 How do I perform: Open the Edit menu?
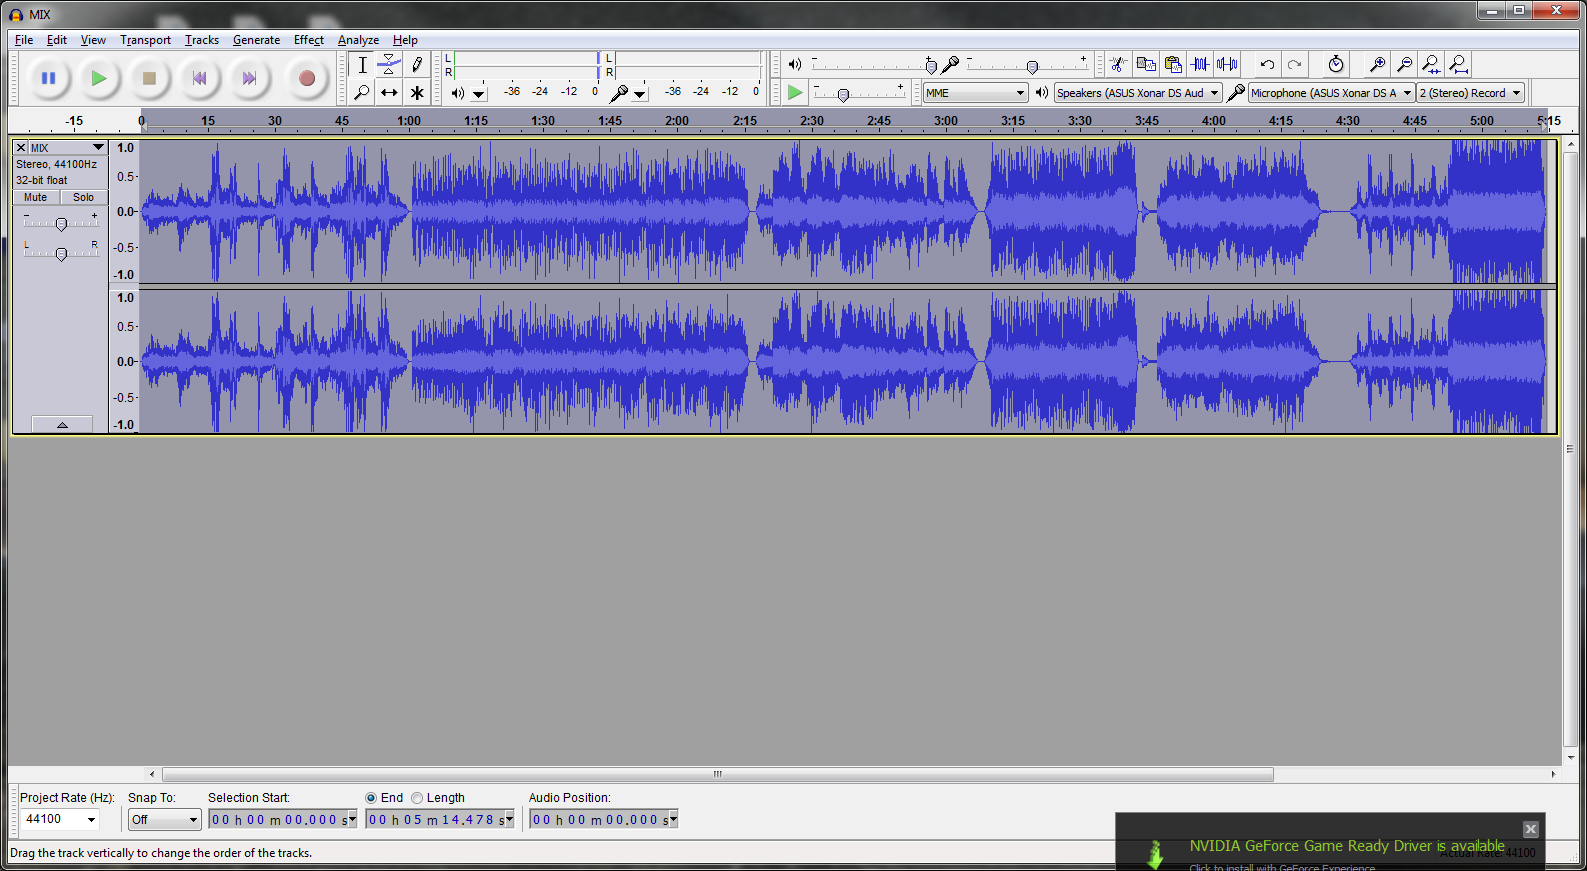pyautogui.click(x=57, y=40)
